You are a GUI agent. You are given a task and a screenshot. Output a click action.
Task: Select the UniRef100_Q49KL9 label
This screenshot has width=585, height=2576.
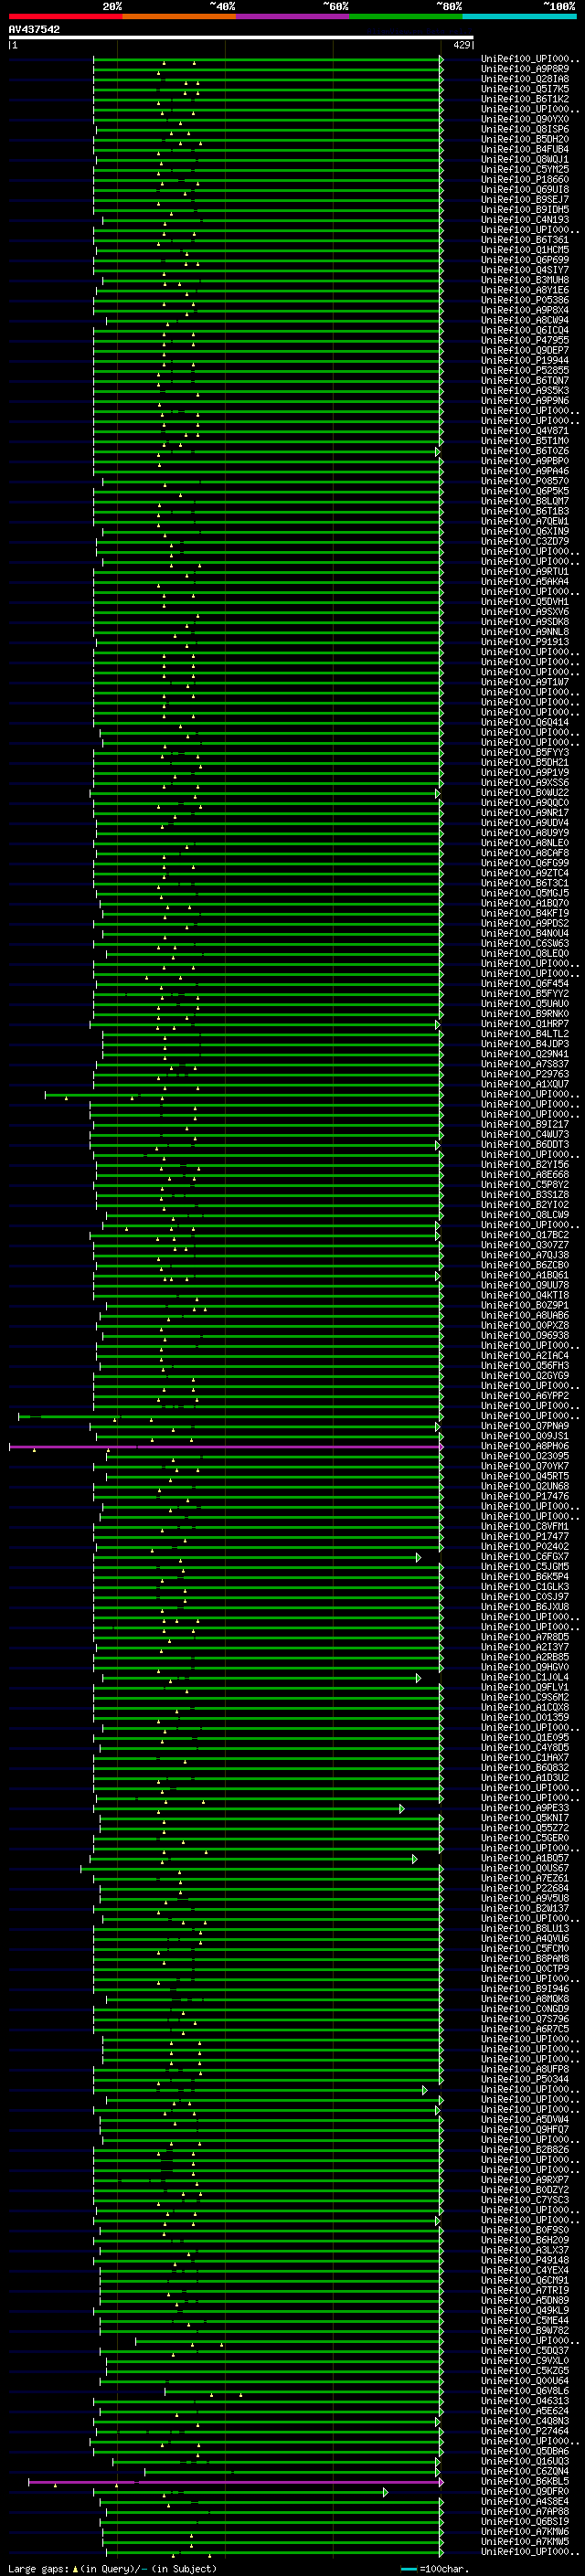coord(525,2311)
